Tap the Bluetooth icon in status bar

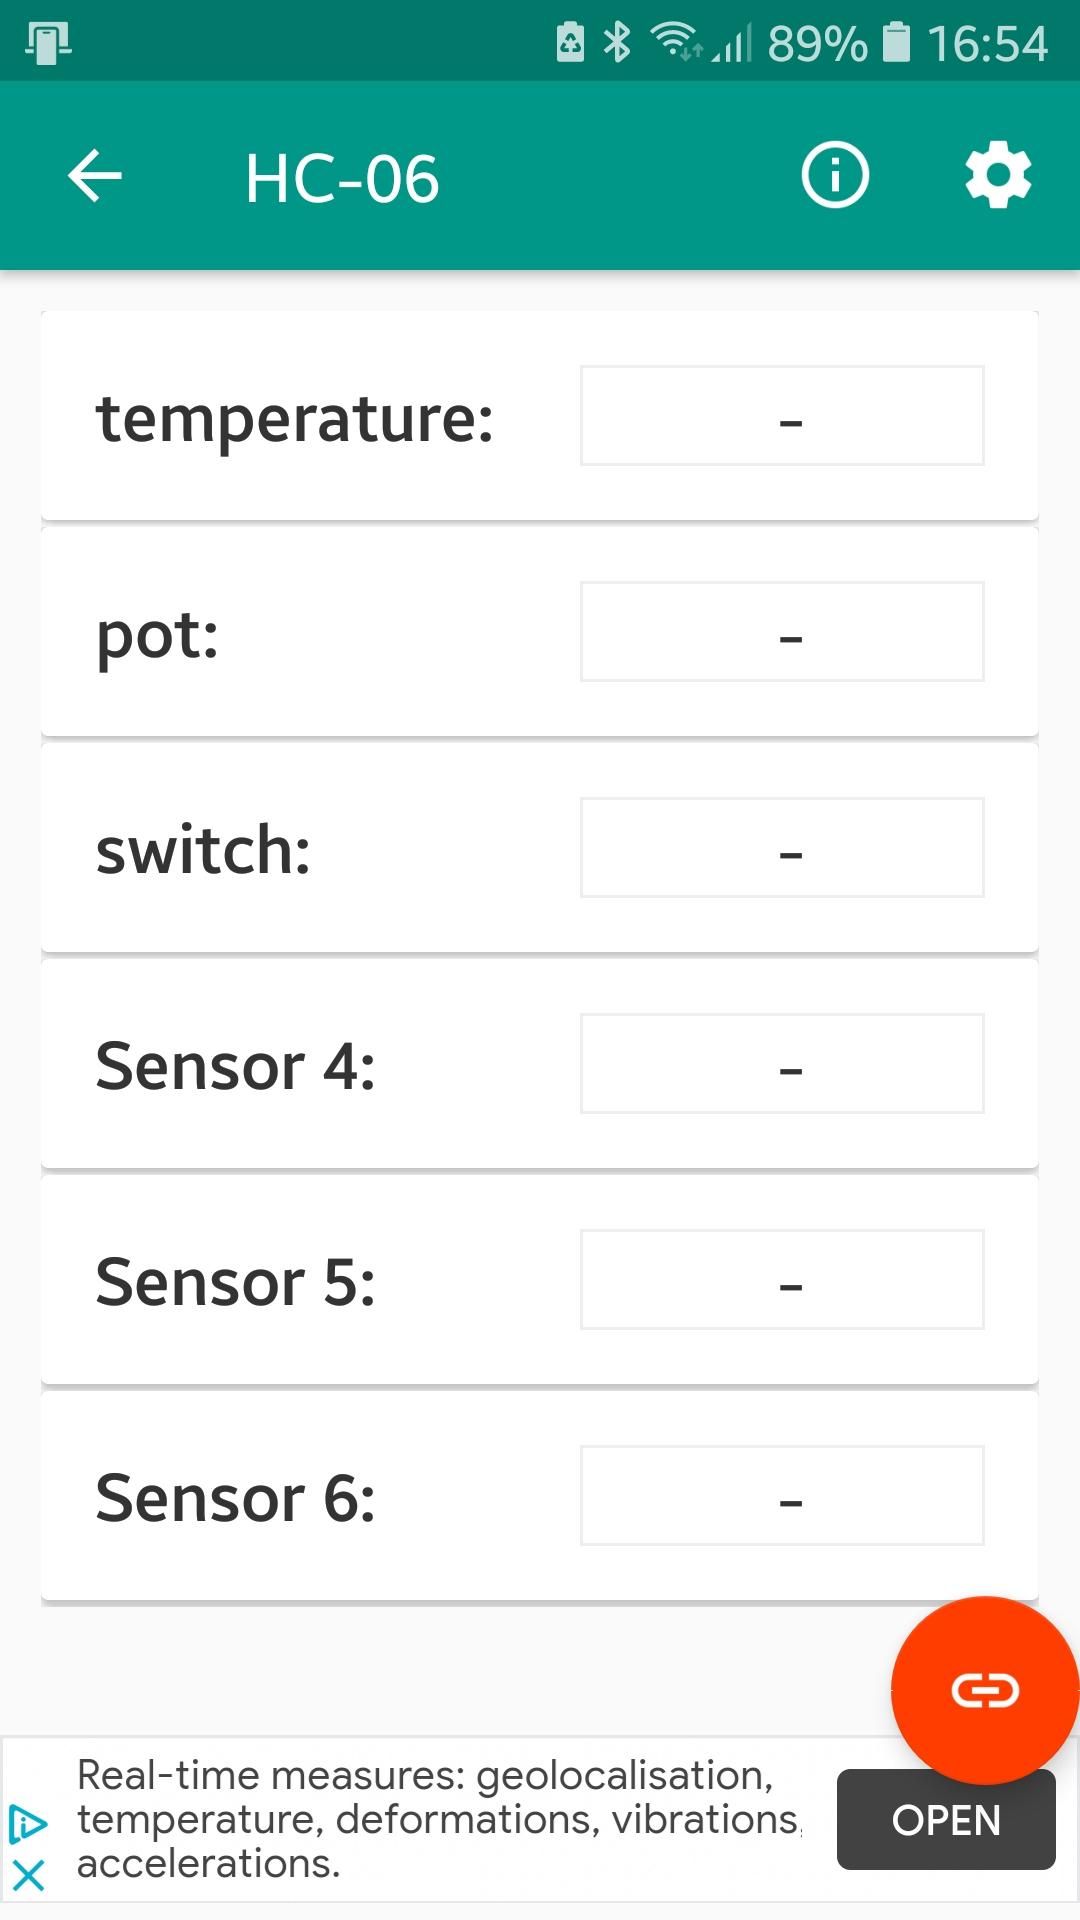(x=617, y=40)
